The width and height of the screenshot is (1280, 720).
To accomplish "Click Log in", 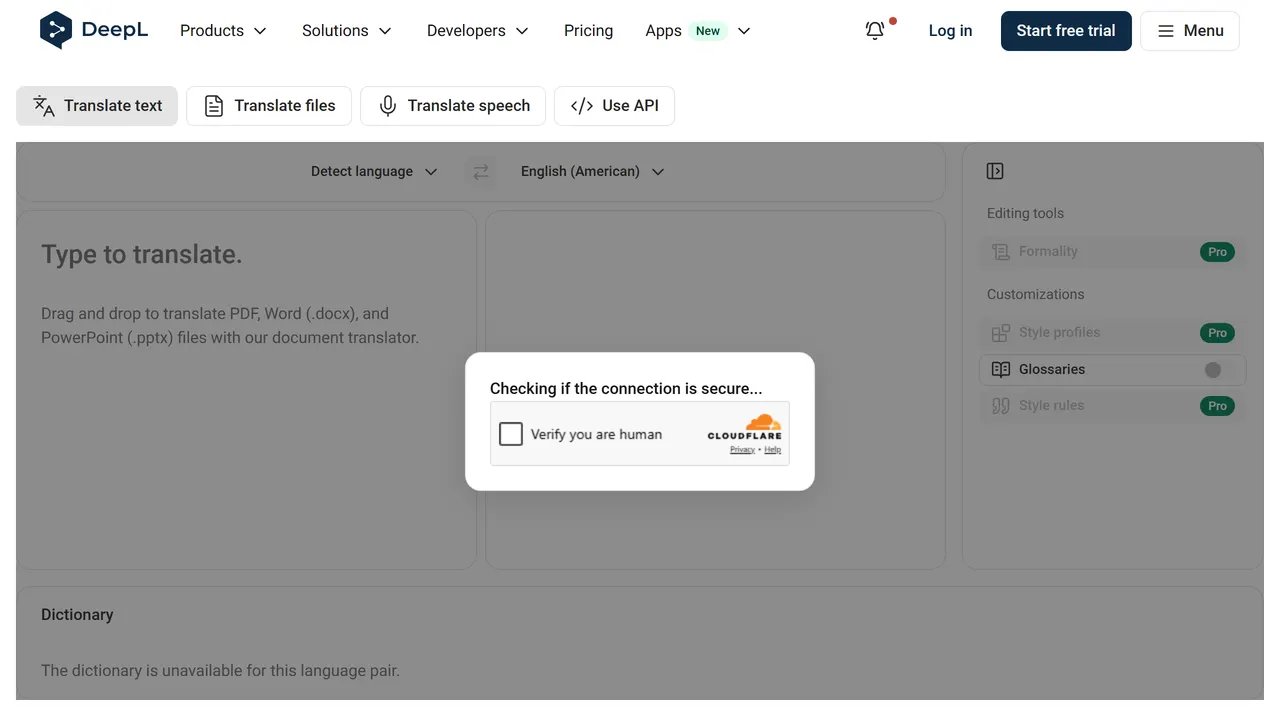I will pos(950,31).
